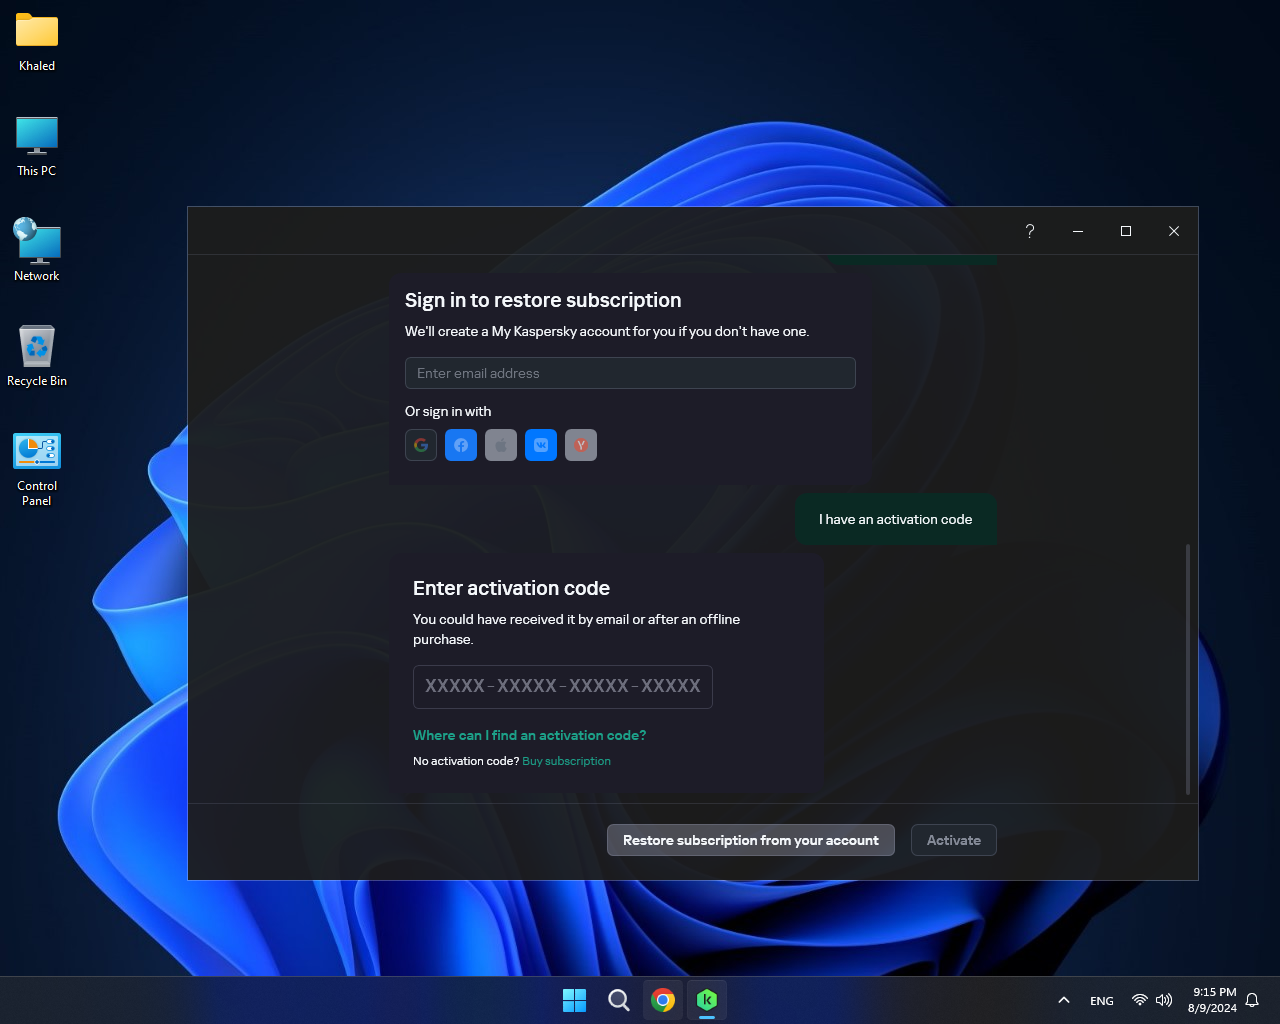The image size is (1280, 1024).
Task: Click the ENG language indicator
Action: [1102, 1000]
